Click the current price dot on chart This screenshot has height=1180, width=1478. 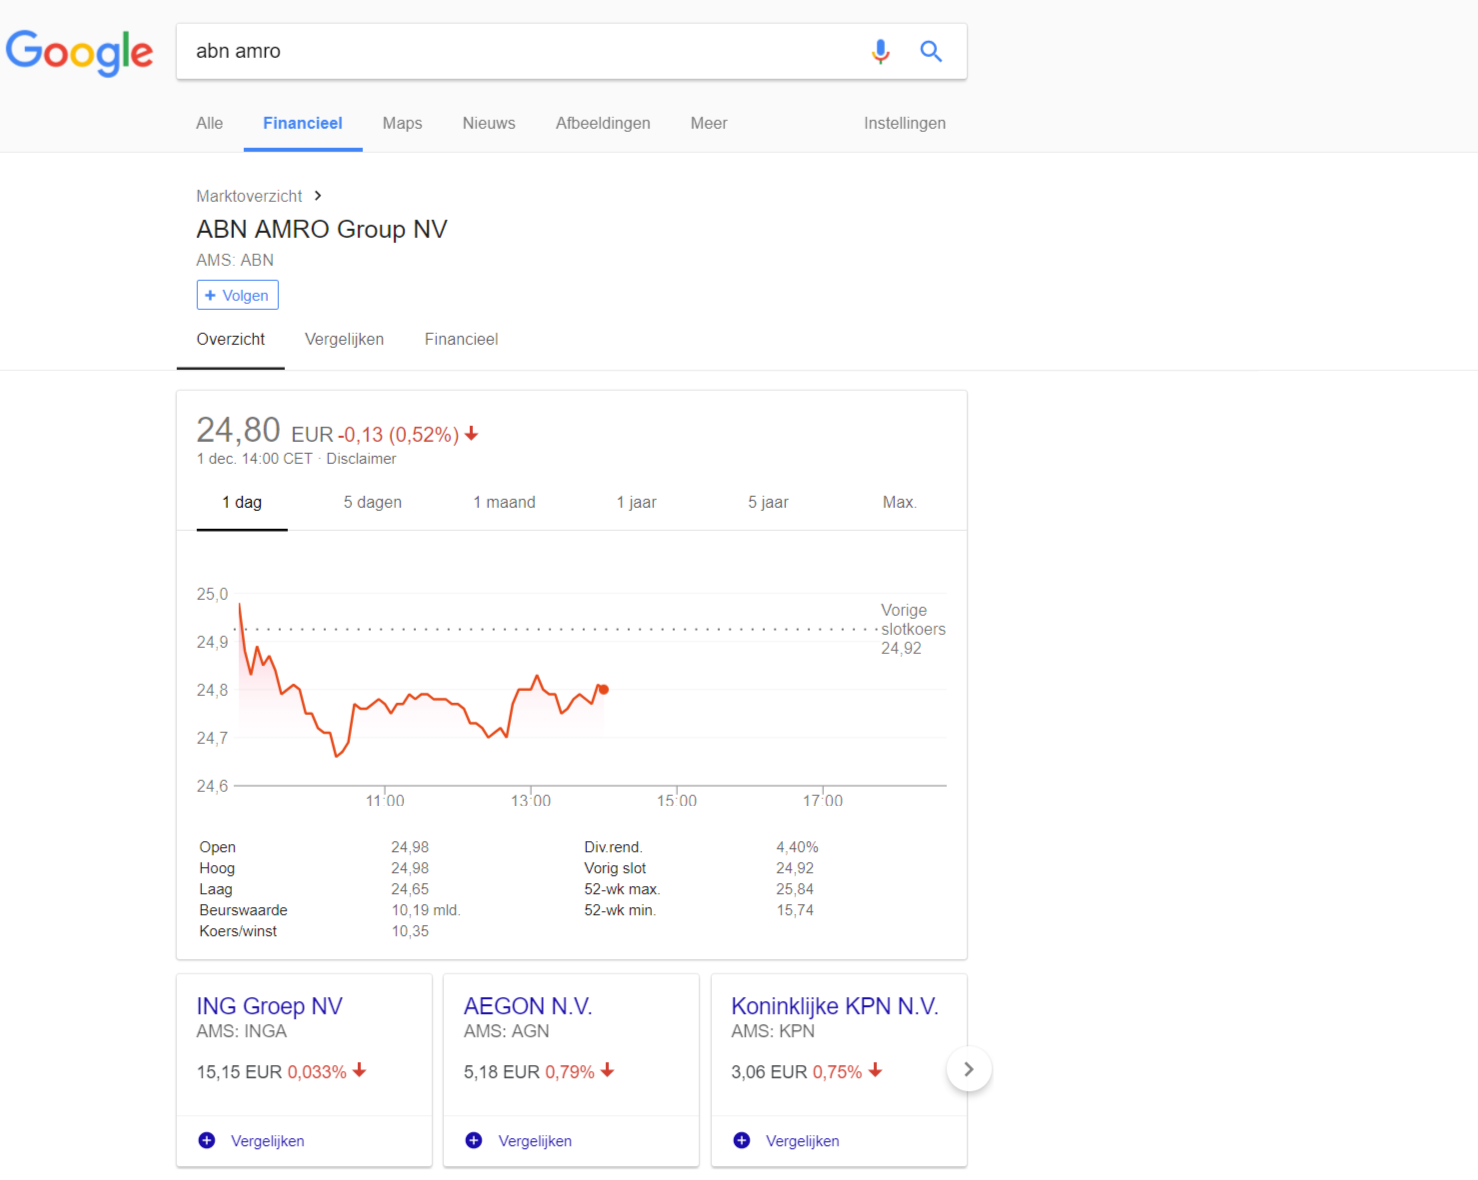[603, 689]
